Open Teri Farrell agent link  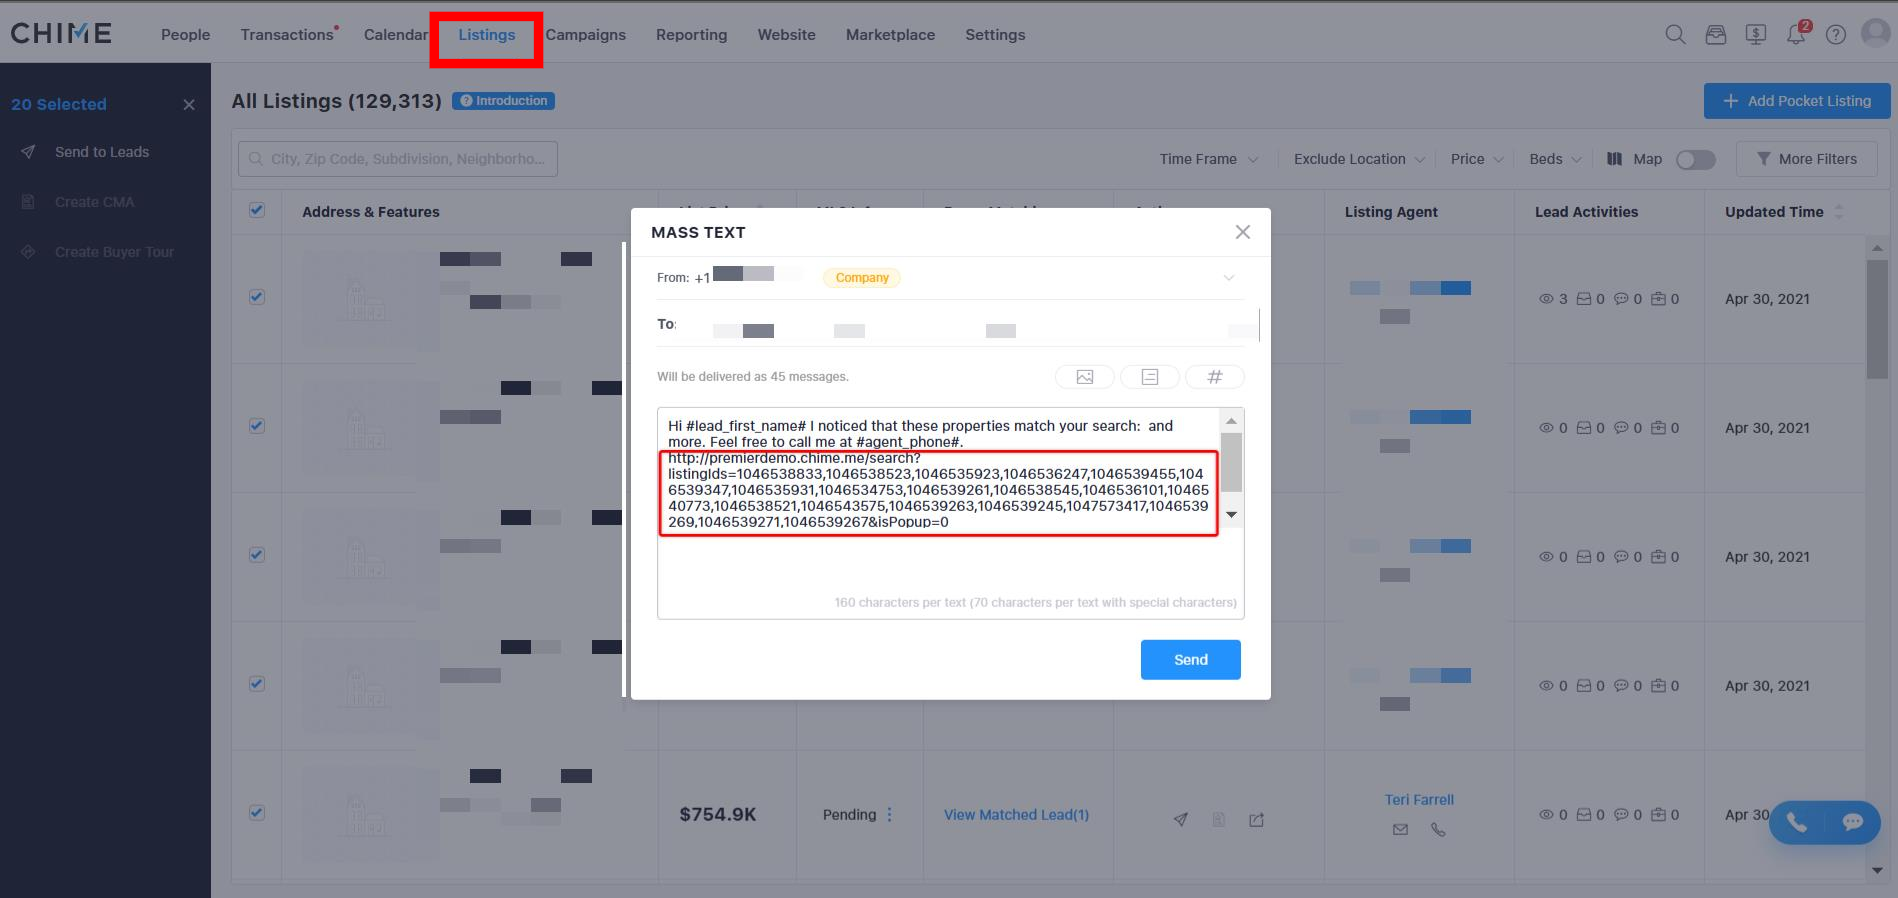coord(1419,800)
